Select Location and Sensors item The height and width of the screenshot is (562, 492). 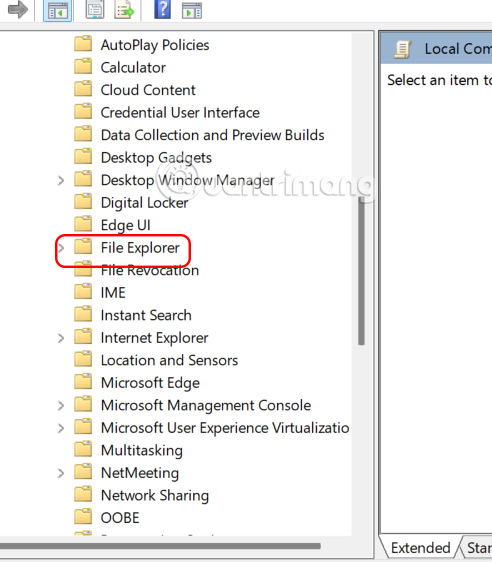169,361
